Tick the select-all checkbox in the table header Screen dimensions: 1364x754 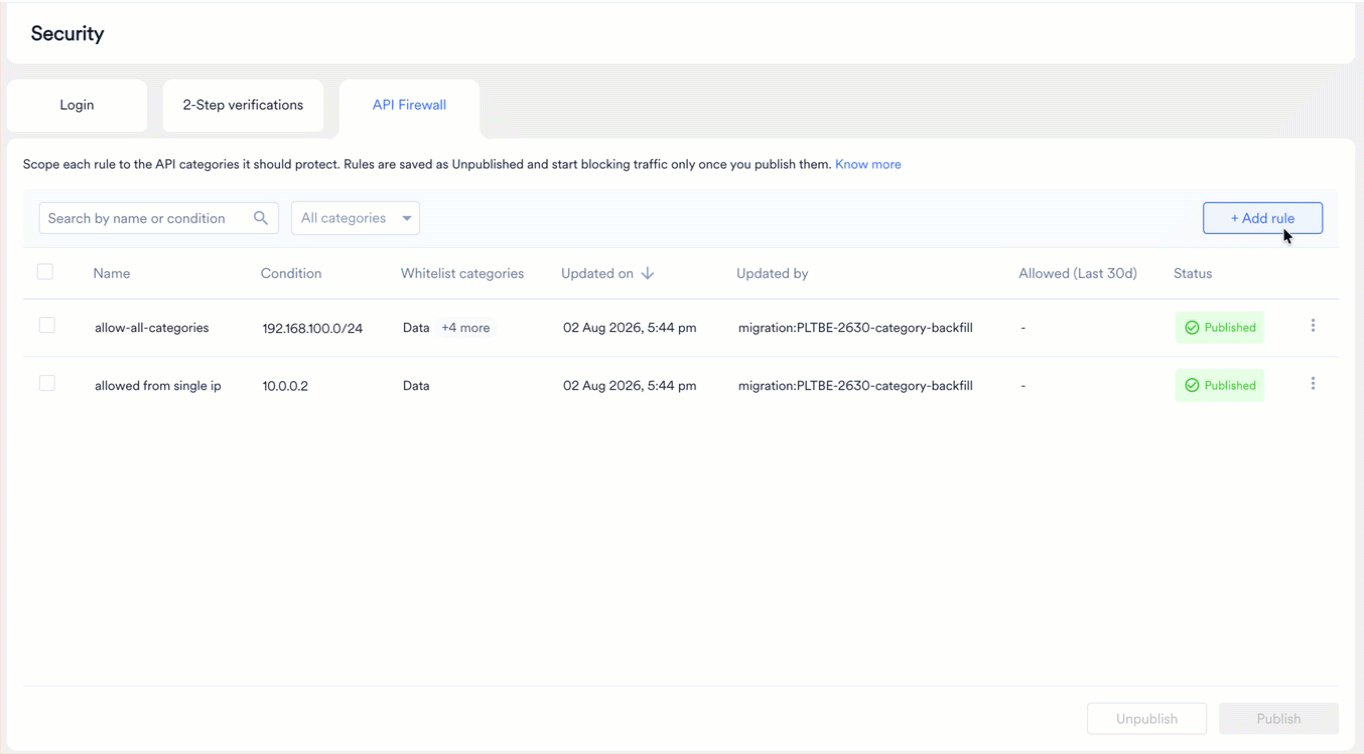(x=45, y=272)
